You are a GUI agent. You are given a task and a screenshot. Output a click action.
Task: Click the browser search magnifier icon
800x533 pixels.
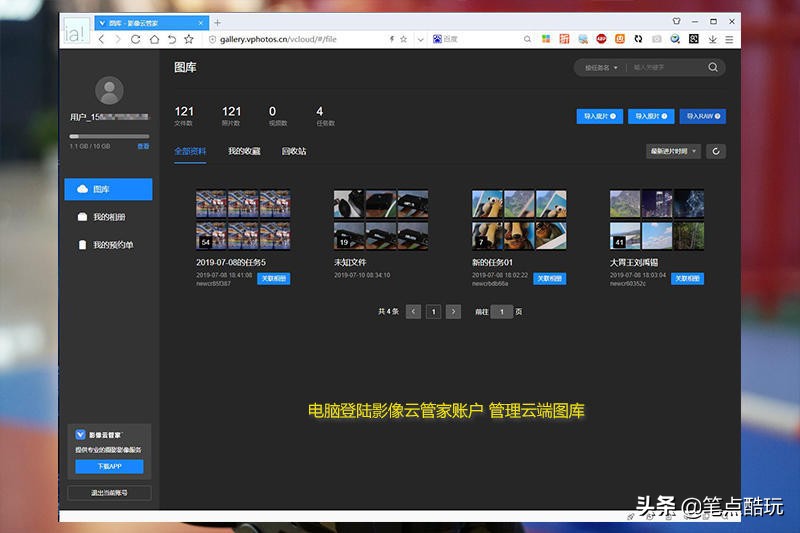click(x=527, y=39)
